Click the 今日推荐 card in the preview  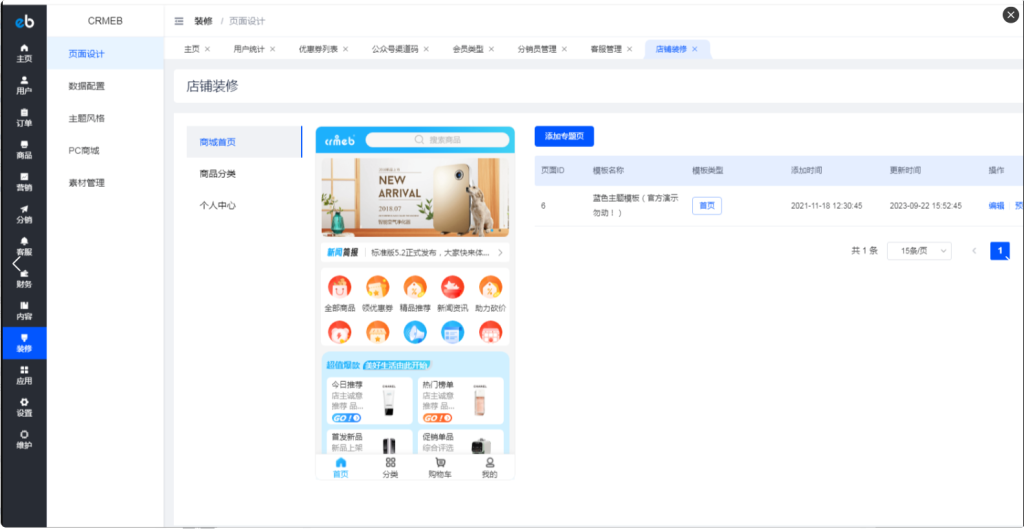tap(370, 401)
